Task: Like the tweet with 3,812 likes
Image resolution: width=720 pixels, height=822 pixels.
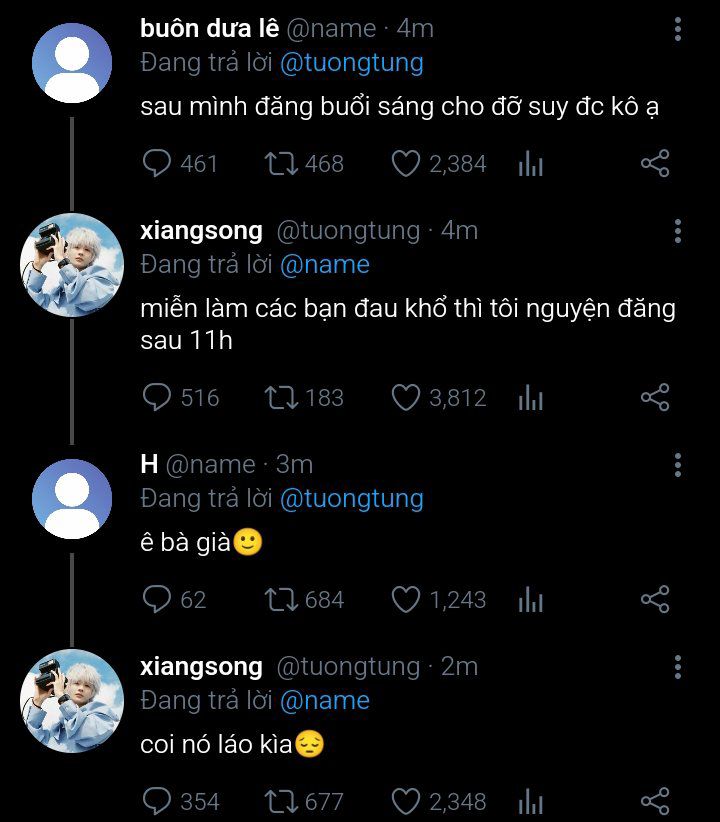Action: pos(405,398)
